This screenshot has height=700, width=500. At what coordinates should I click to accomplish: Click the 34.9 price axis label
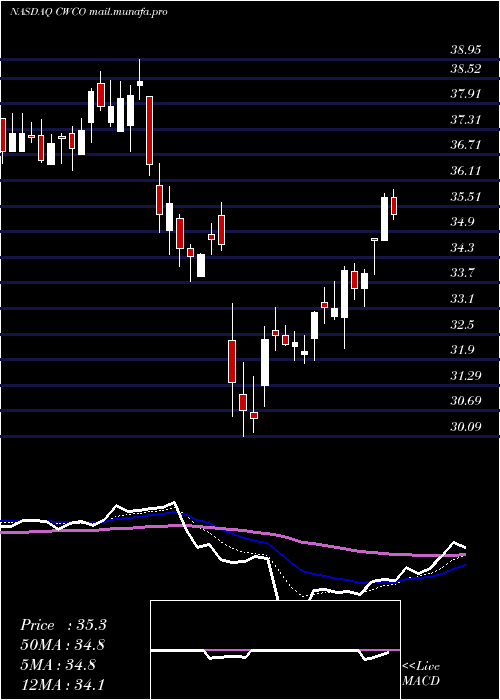pos(462,222)
